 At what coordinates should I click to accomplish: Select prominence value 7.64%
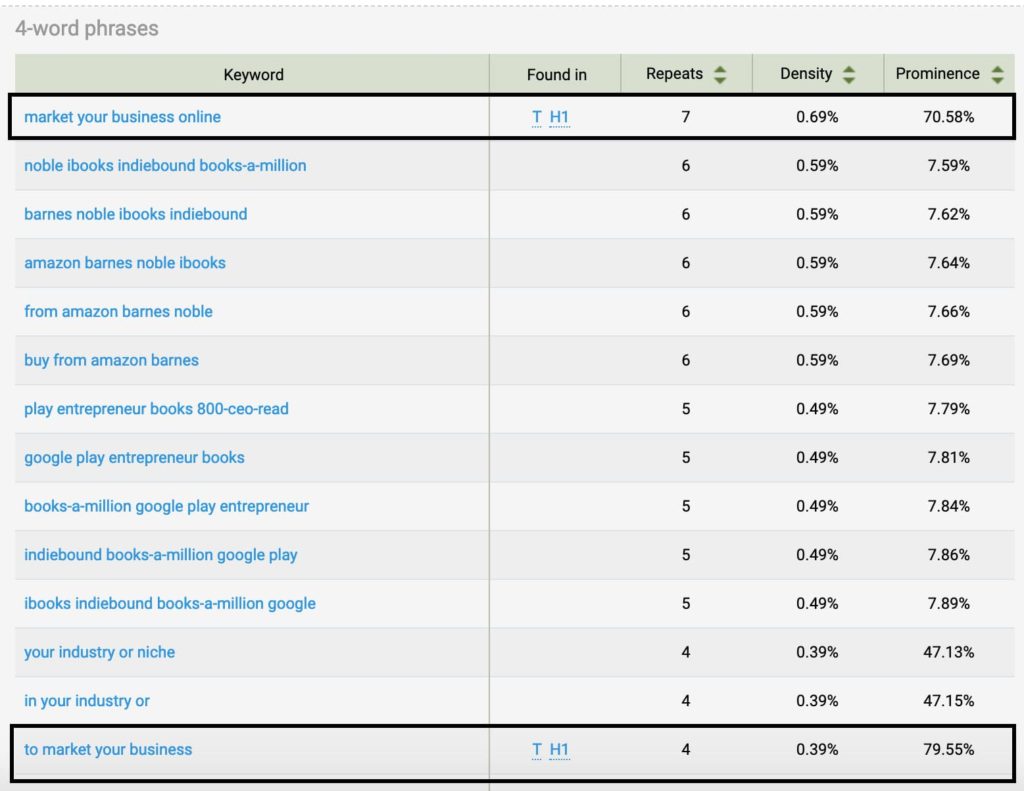click(x=948, y=263)
